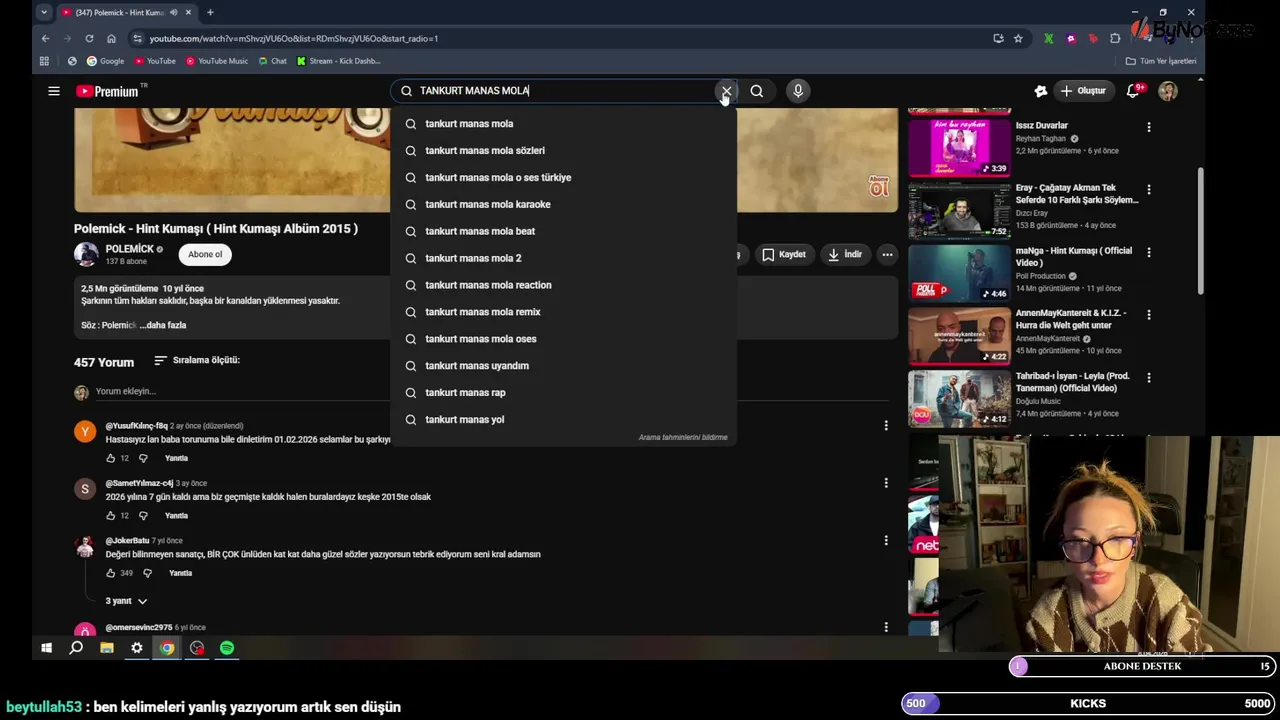Screen dimensions: 1280x720
Task: Mute the Polemick tab audio icon
Action: tap(174, 13)
